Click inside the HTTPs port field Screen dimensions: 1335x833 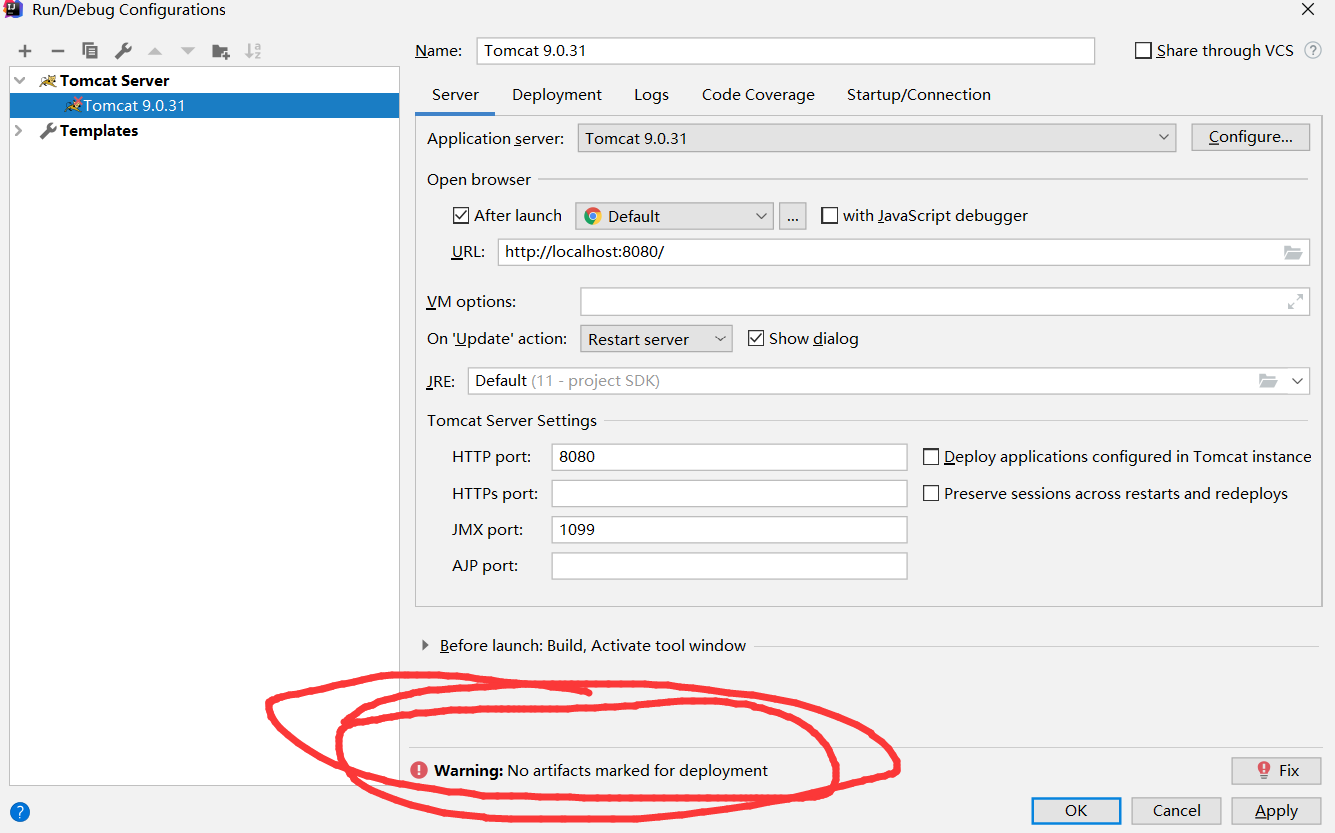[x=729, y=493]
